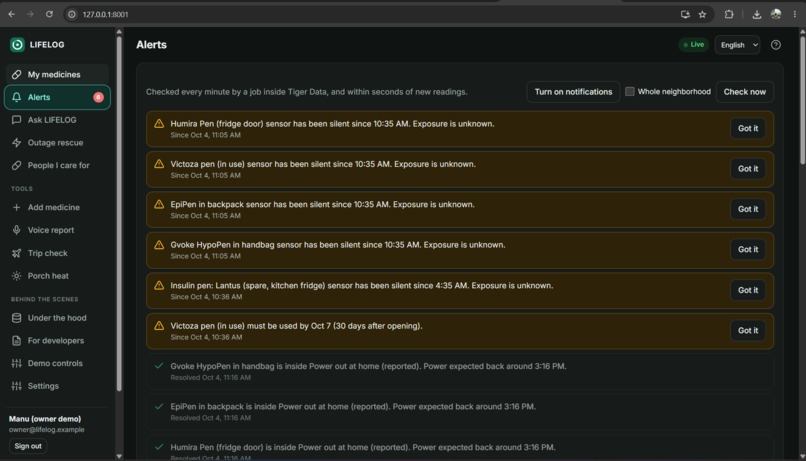This screenshot has height=461, width=806.
Task: Click the help question mark icon
Action: (x=776, y=45)
